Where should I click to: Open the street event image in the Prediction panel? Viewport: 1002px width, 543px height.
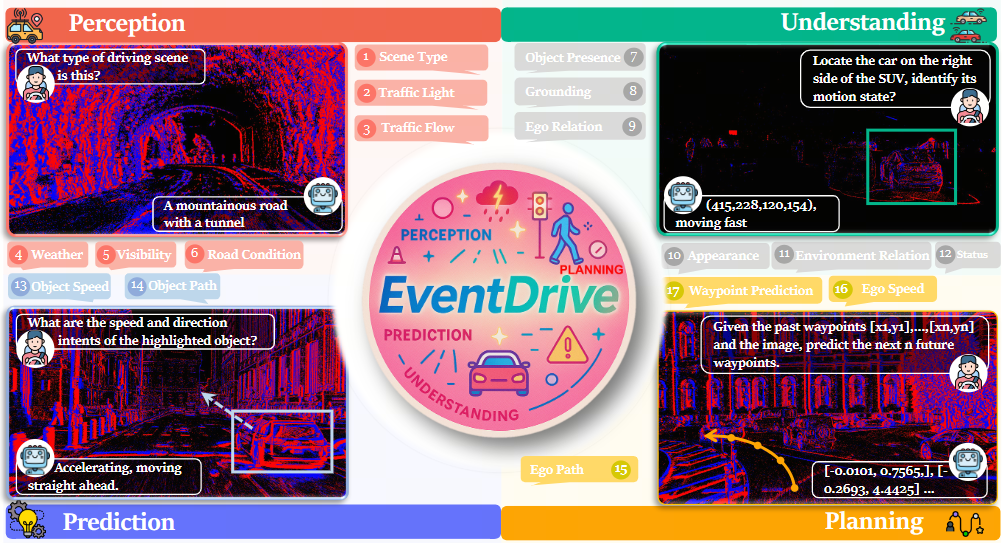pos(177,404)
